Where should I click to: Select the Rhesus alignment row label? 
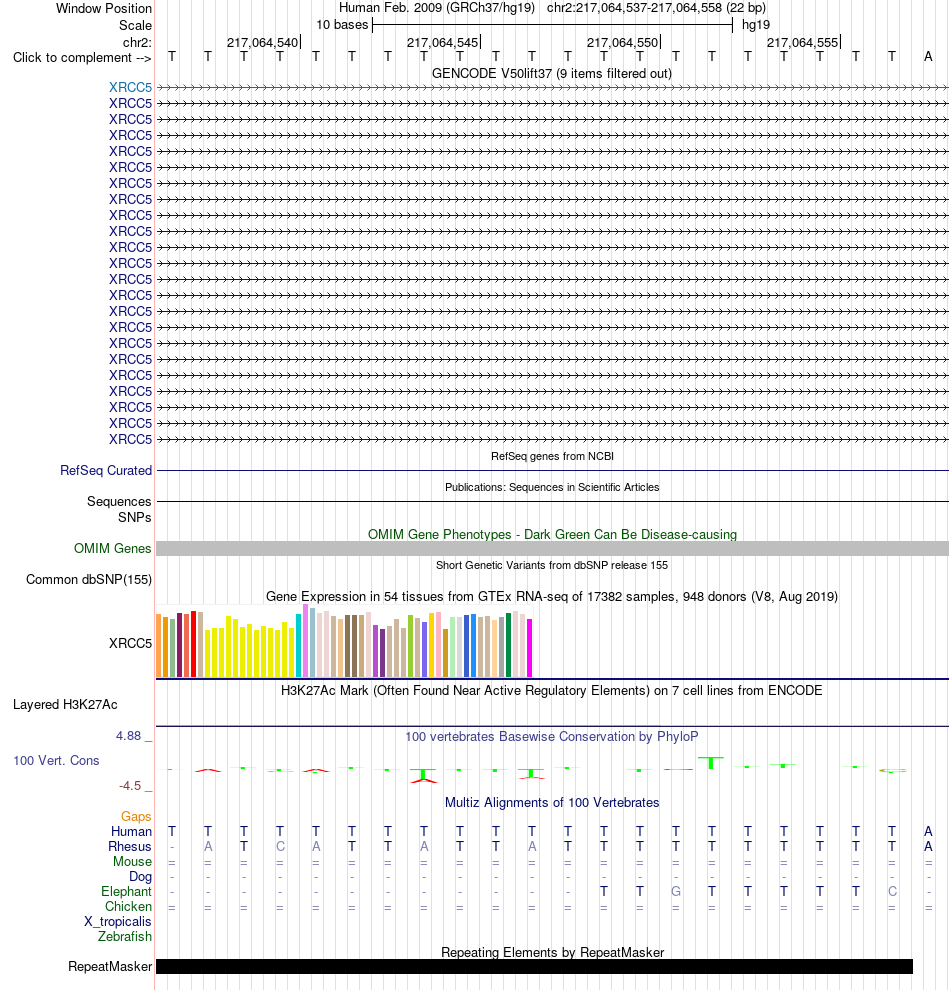[130, 847]
